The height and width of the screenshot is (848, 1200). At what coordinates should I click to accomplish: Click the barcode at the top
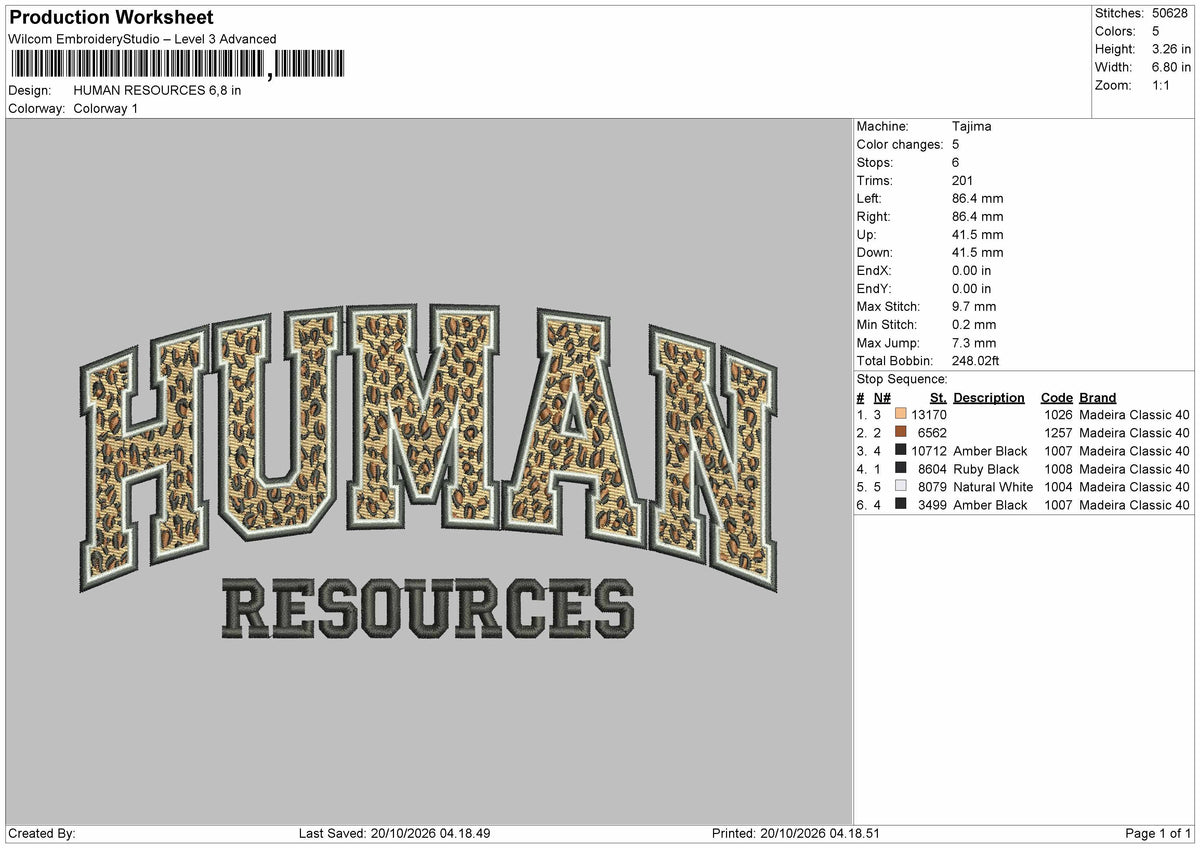(176, 65)
